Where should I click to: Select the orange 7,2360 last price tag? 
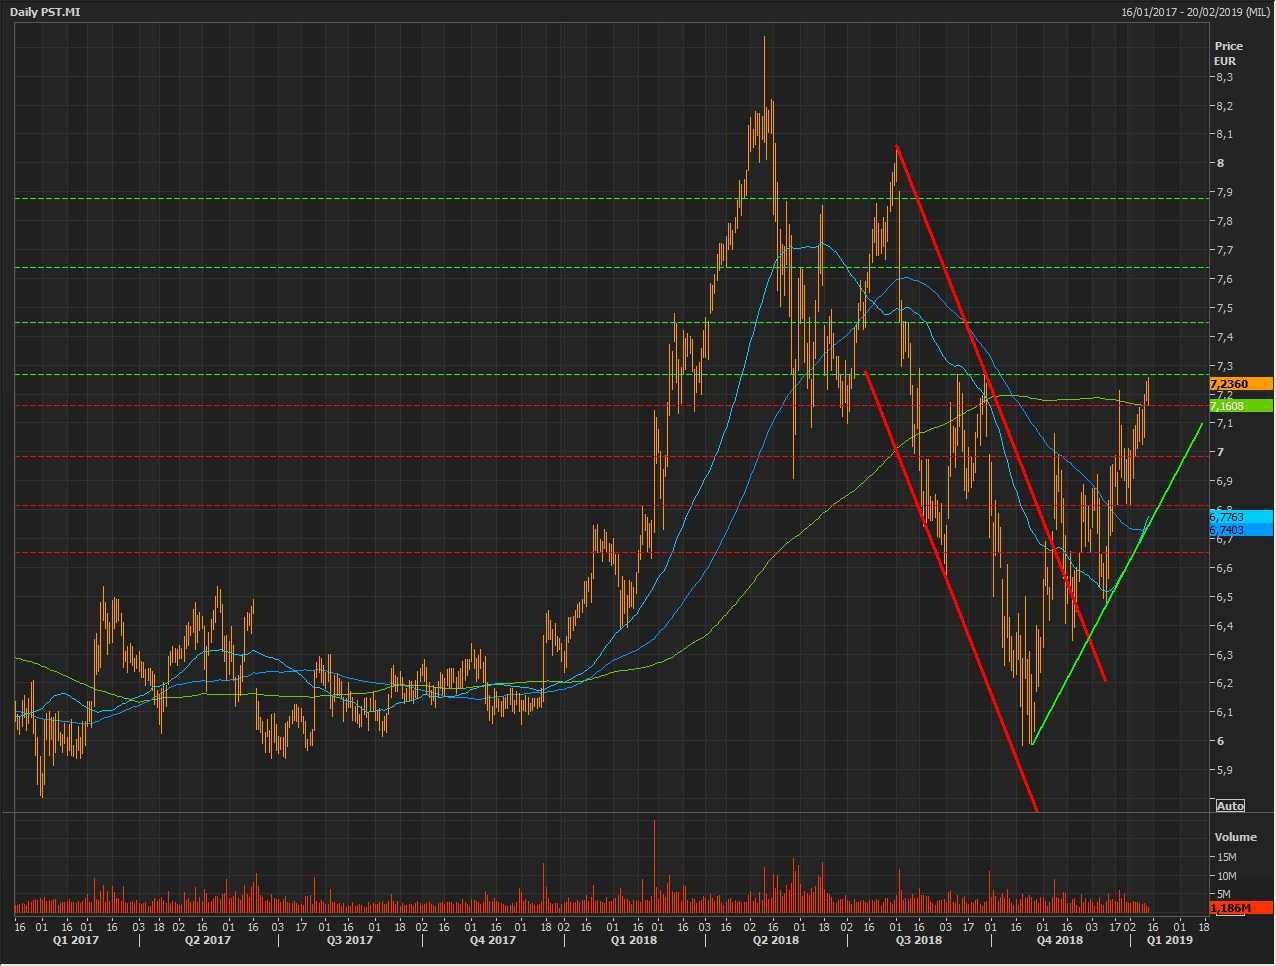(1240, 384)
